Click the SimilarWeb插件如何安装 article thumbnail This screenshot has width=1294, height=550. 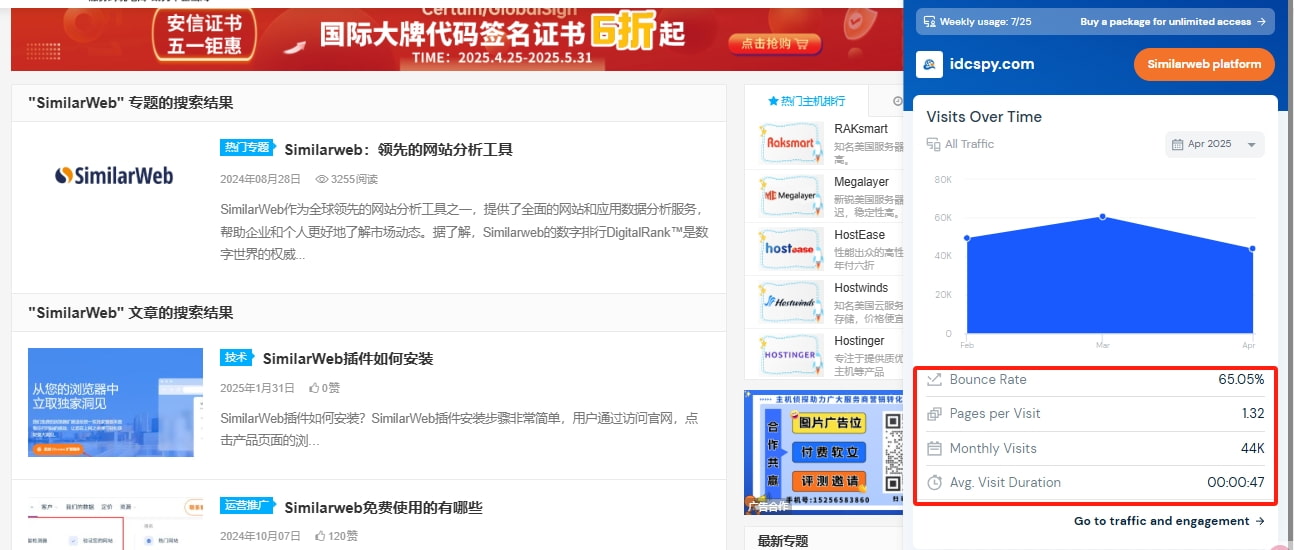(x=115, y=403)
